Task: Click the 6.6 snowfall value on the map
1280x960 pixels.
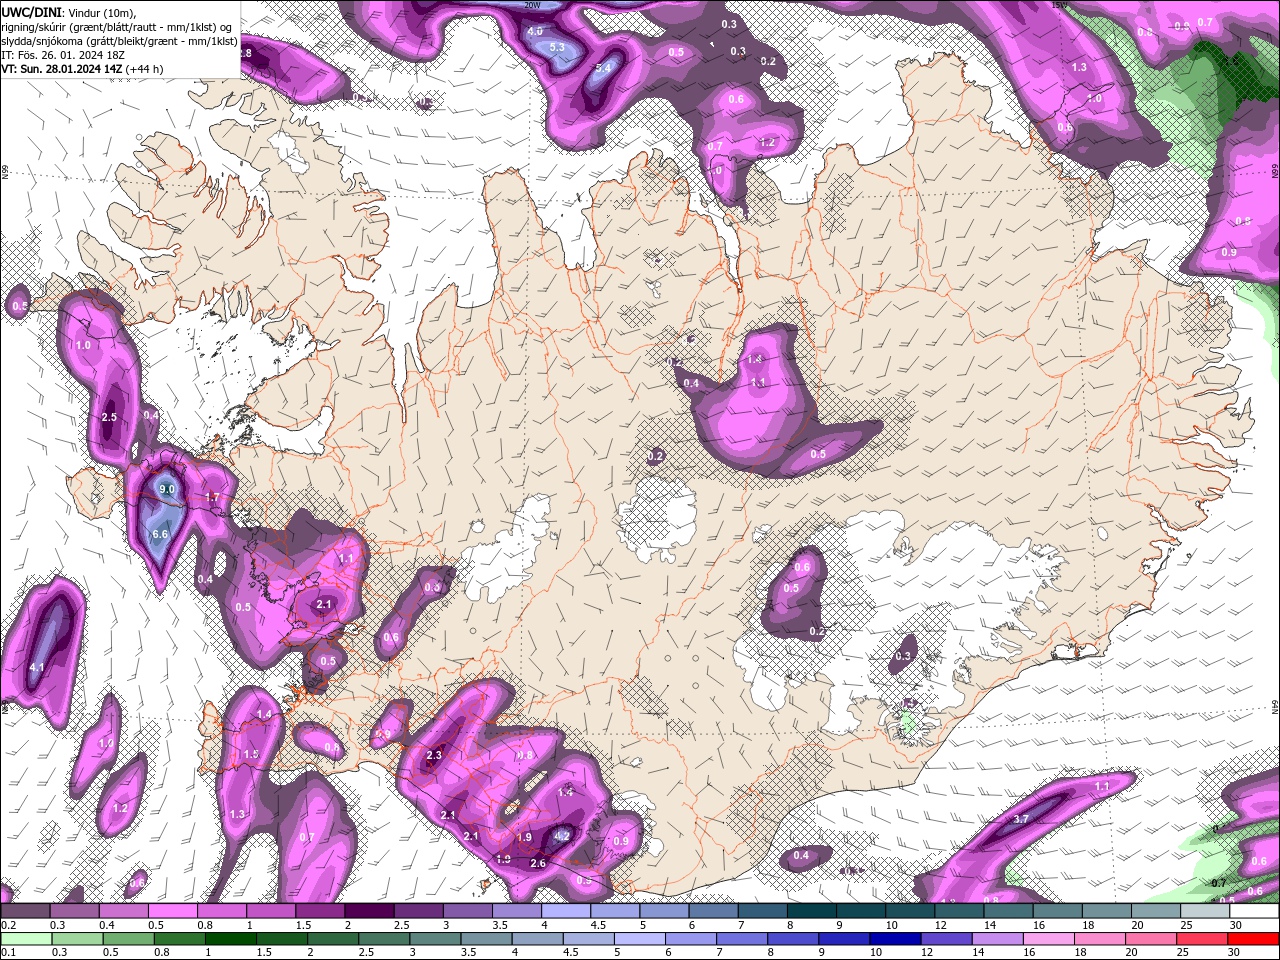Action: (159, 534)
